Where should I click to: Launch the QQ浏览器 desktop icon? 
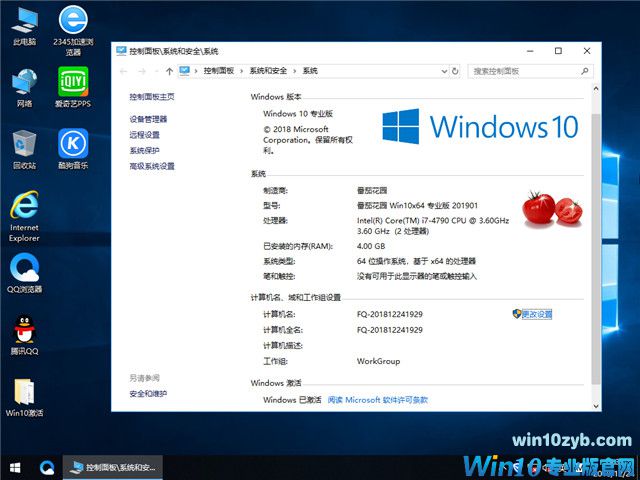pos(24,273)
